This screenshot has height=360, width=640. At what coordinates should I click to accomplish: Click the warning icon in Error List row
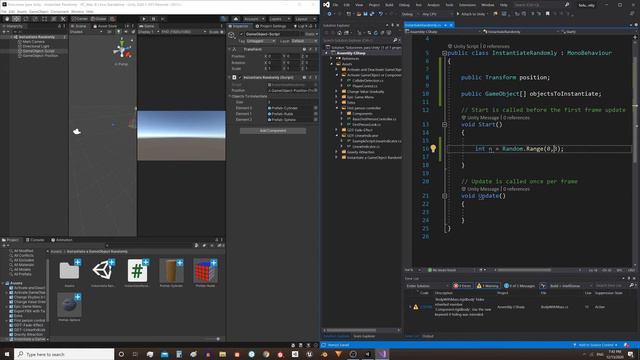tap(416, 307)
